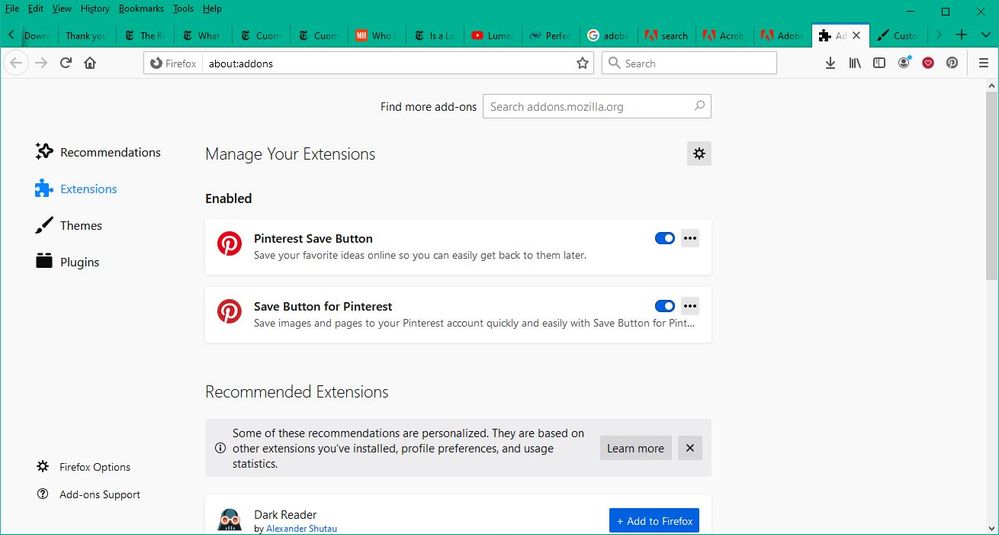Open the Help menu
This screenshot has width=999, height=535.
(212, 8)
